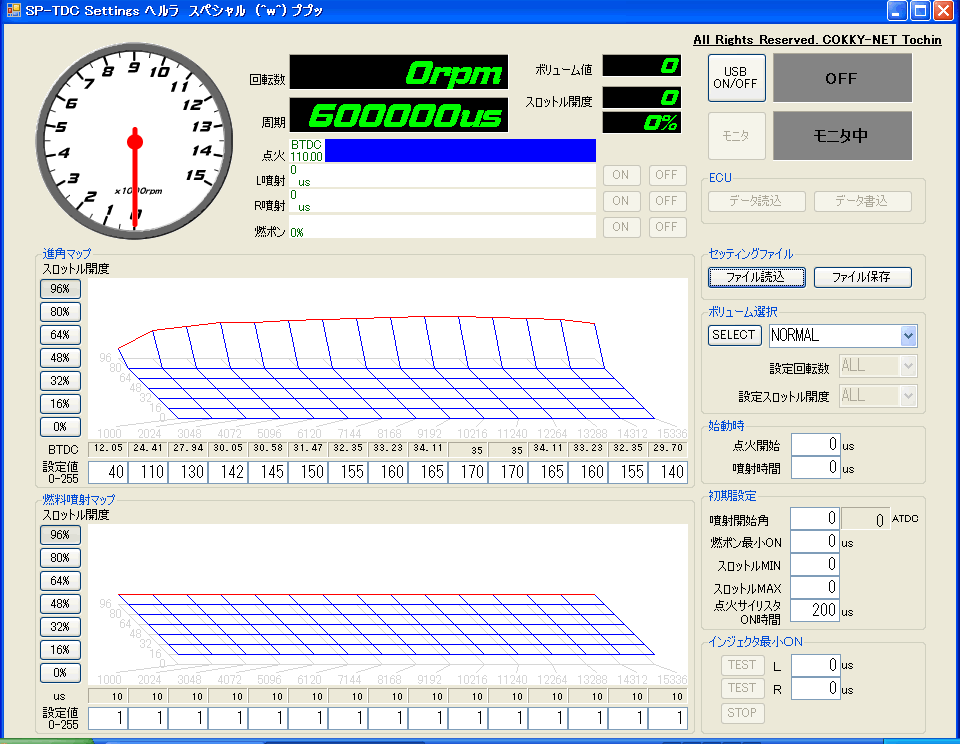Screen dimensions: 960x744
Task: Turn ON the 燃ポン fuel pump
Action: click(621, 227)
